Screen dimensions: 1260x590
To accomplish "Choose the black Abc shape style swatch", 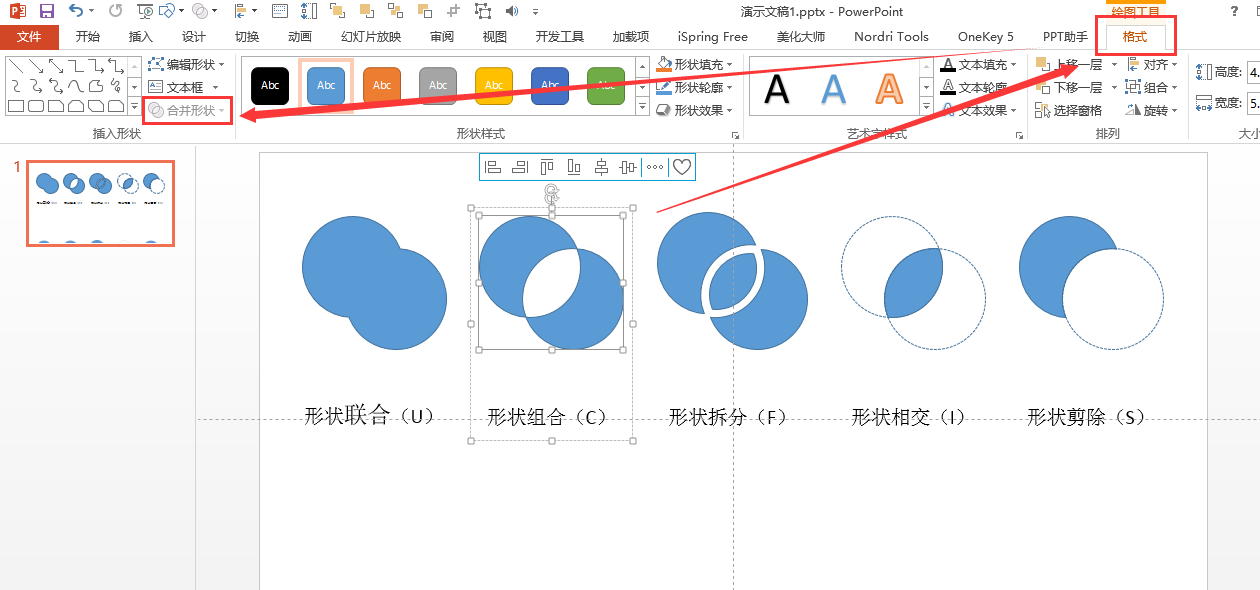I will coord(270,86).
